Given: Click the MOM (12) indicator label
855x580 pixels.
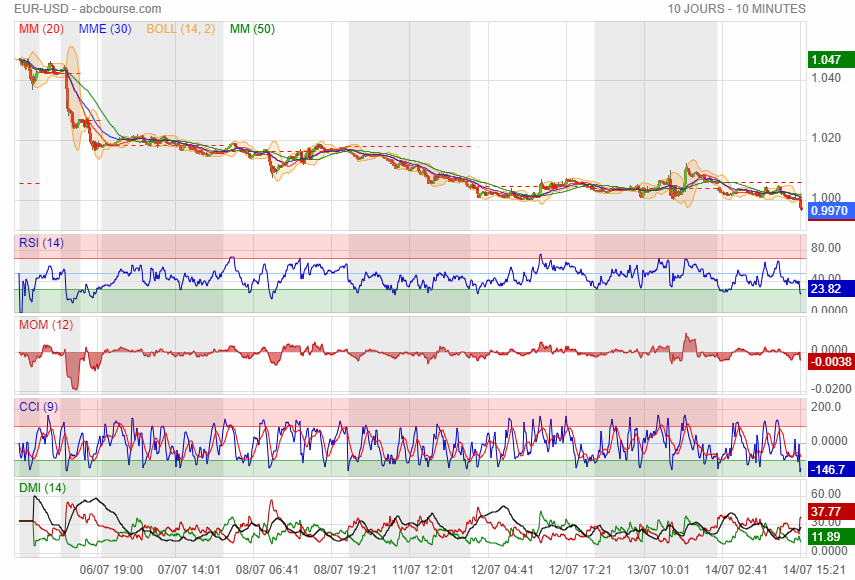Looking at the screenshot, I should point(46,325).
